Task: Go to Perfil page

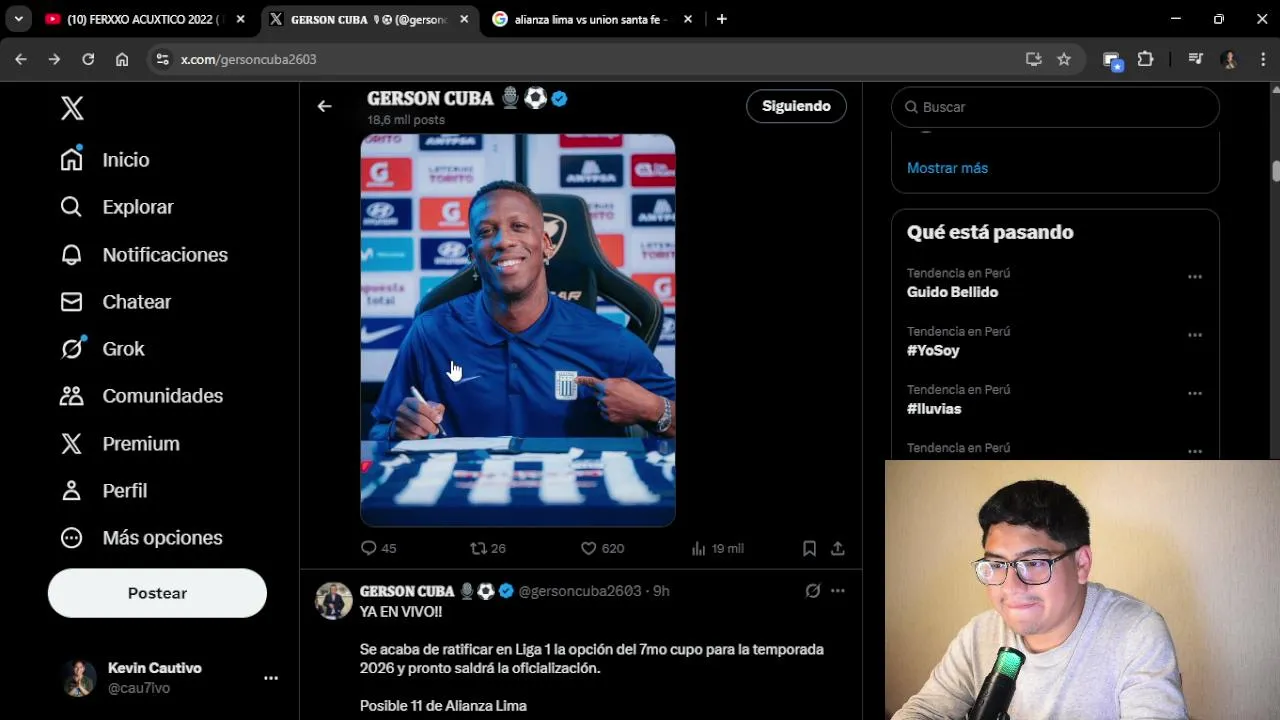Action: tap(103, 490)
